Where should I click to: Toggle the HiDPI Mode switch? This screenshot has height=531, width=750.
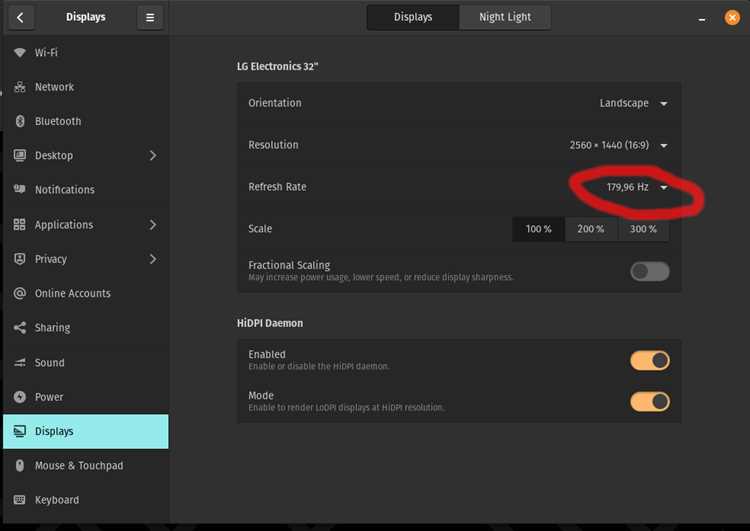tap(650, 402)
